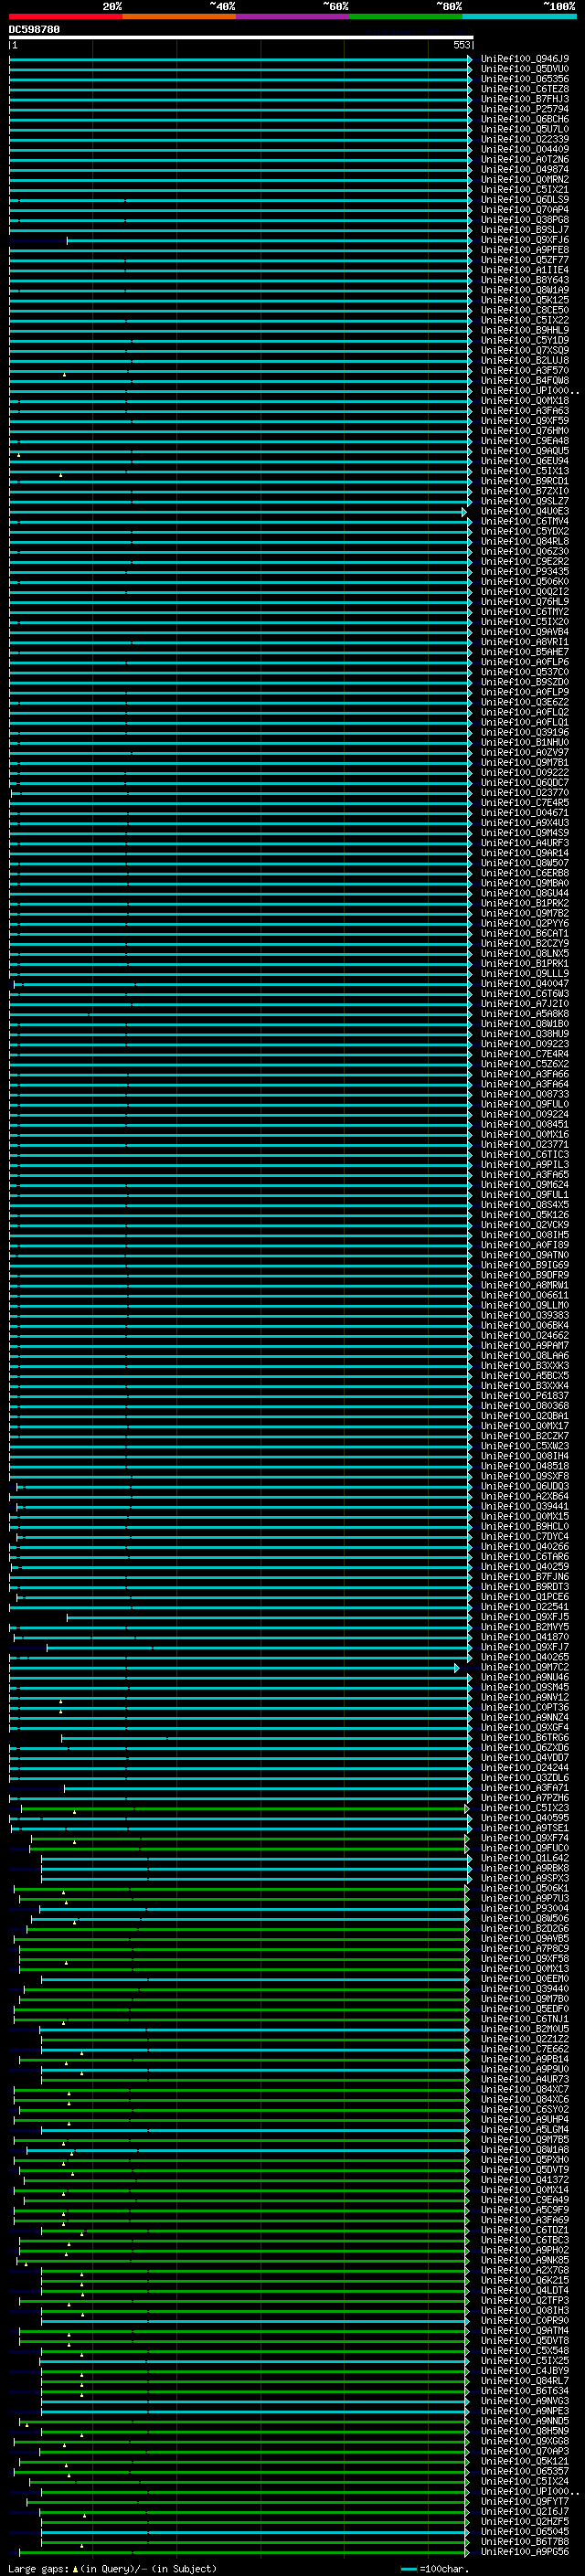Screen dimensions: 585x2576
Task: Click the UniRef100_B9HCL0 label
Action: click(x=525, y=1526)
